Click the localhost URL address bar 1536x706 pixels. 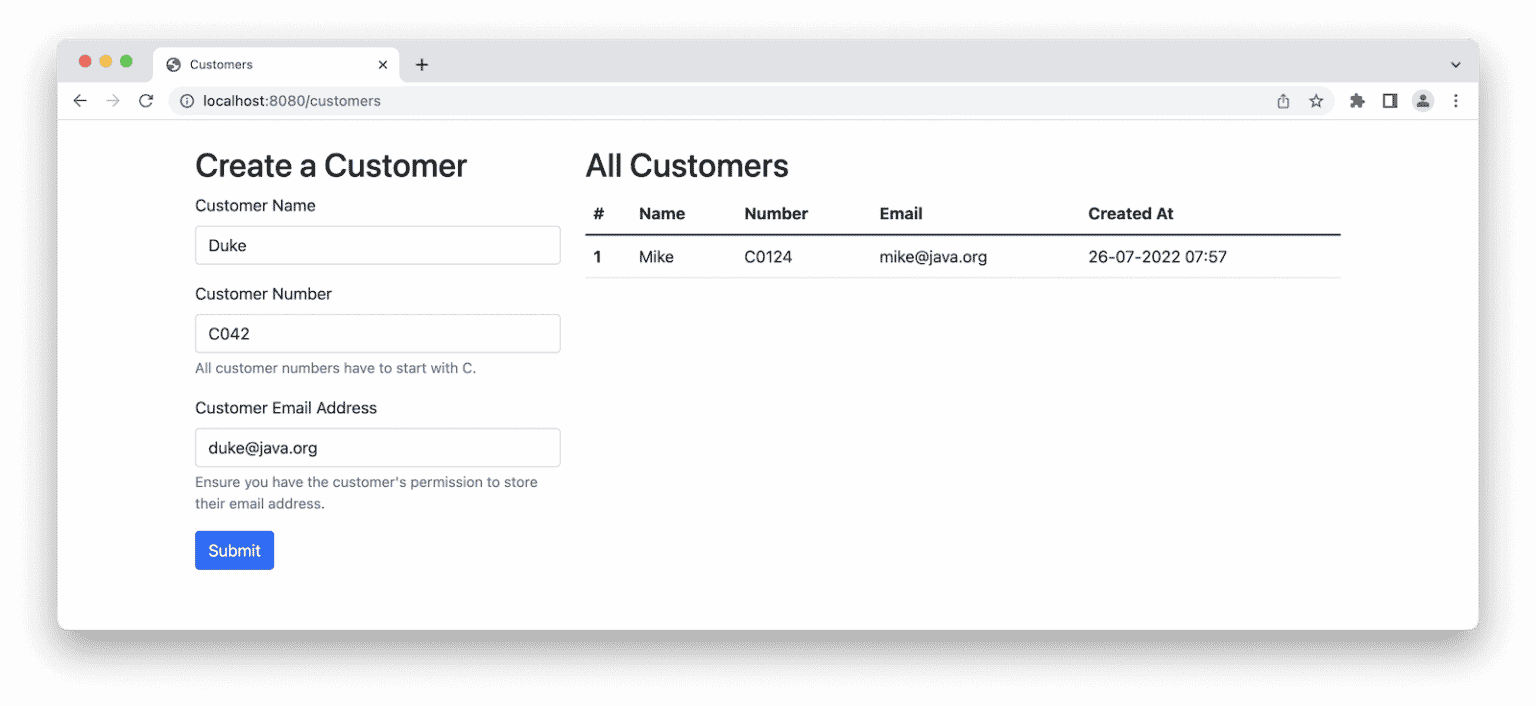[700, 101]
